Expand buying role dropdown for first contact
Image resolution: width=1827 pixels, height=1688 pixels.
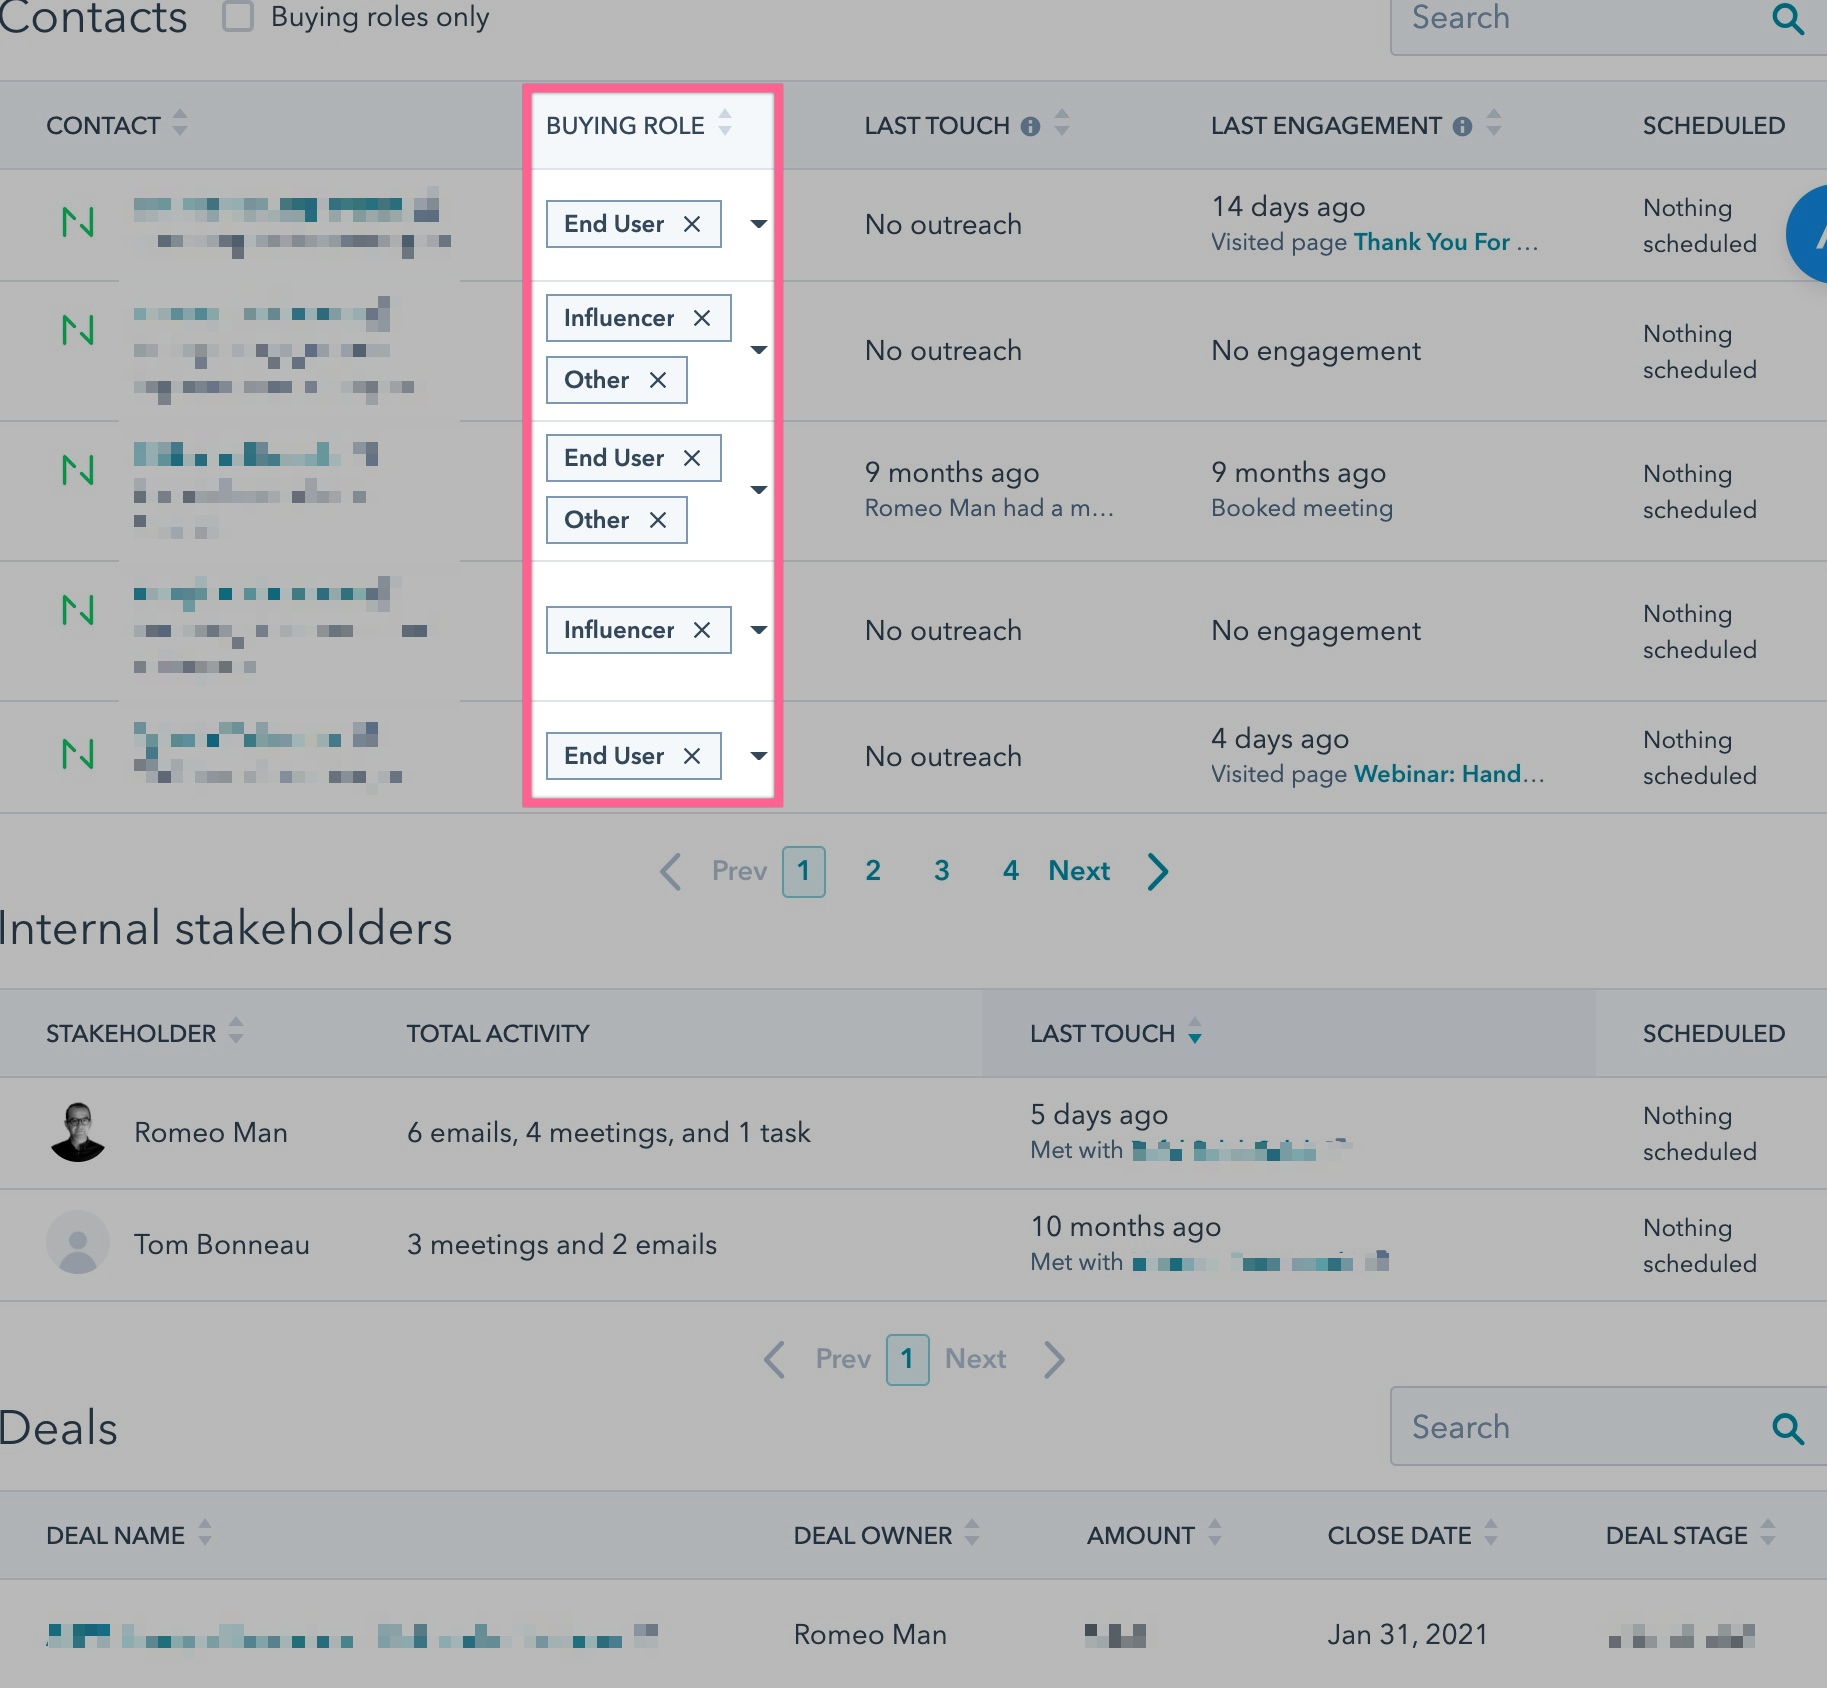[759, 224]
